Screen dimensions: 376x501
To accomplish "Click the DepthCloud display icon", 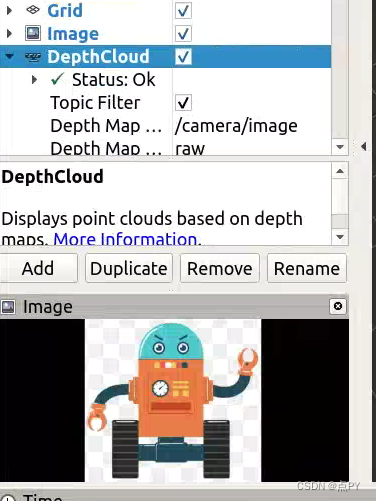I will (33, 57).
